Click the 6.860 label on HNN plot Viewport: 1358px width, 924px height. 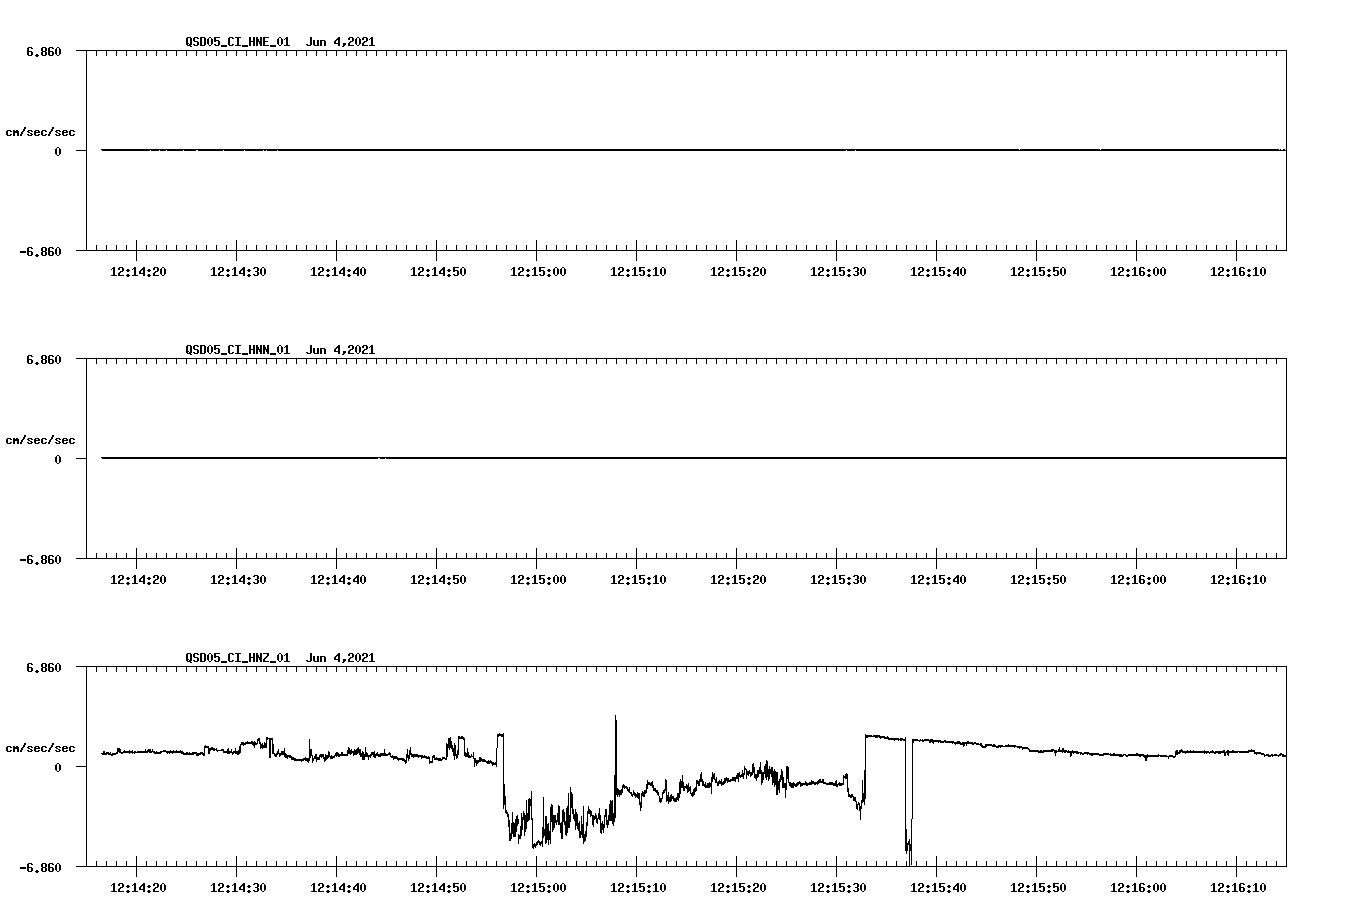[x=44, y=359]
